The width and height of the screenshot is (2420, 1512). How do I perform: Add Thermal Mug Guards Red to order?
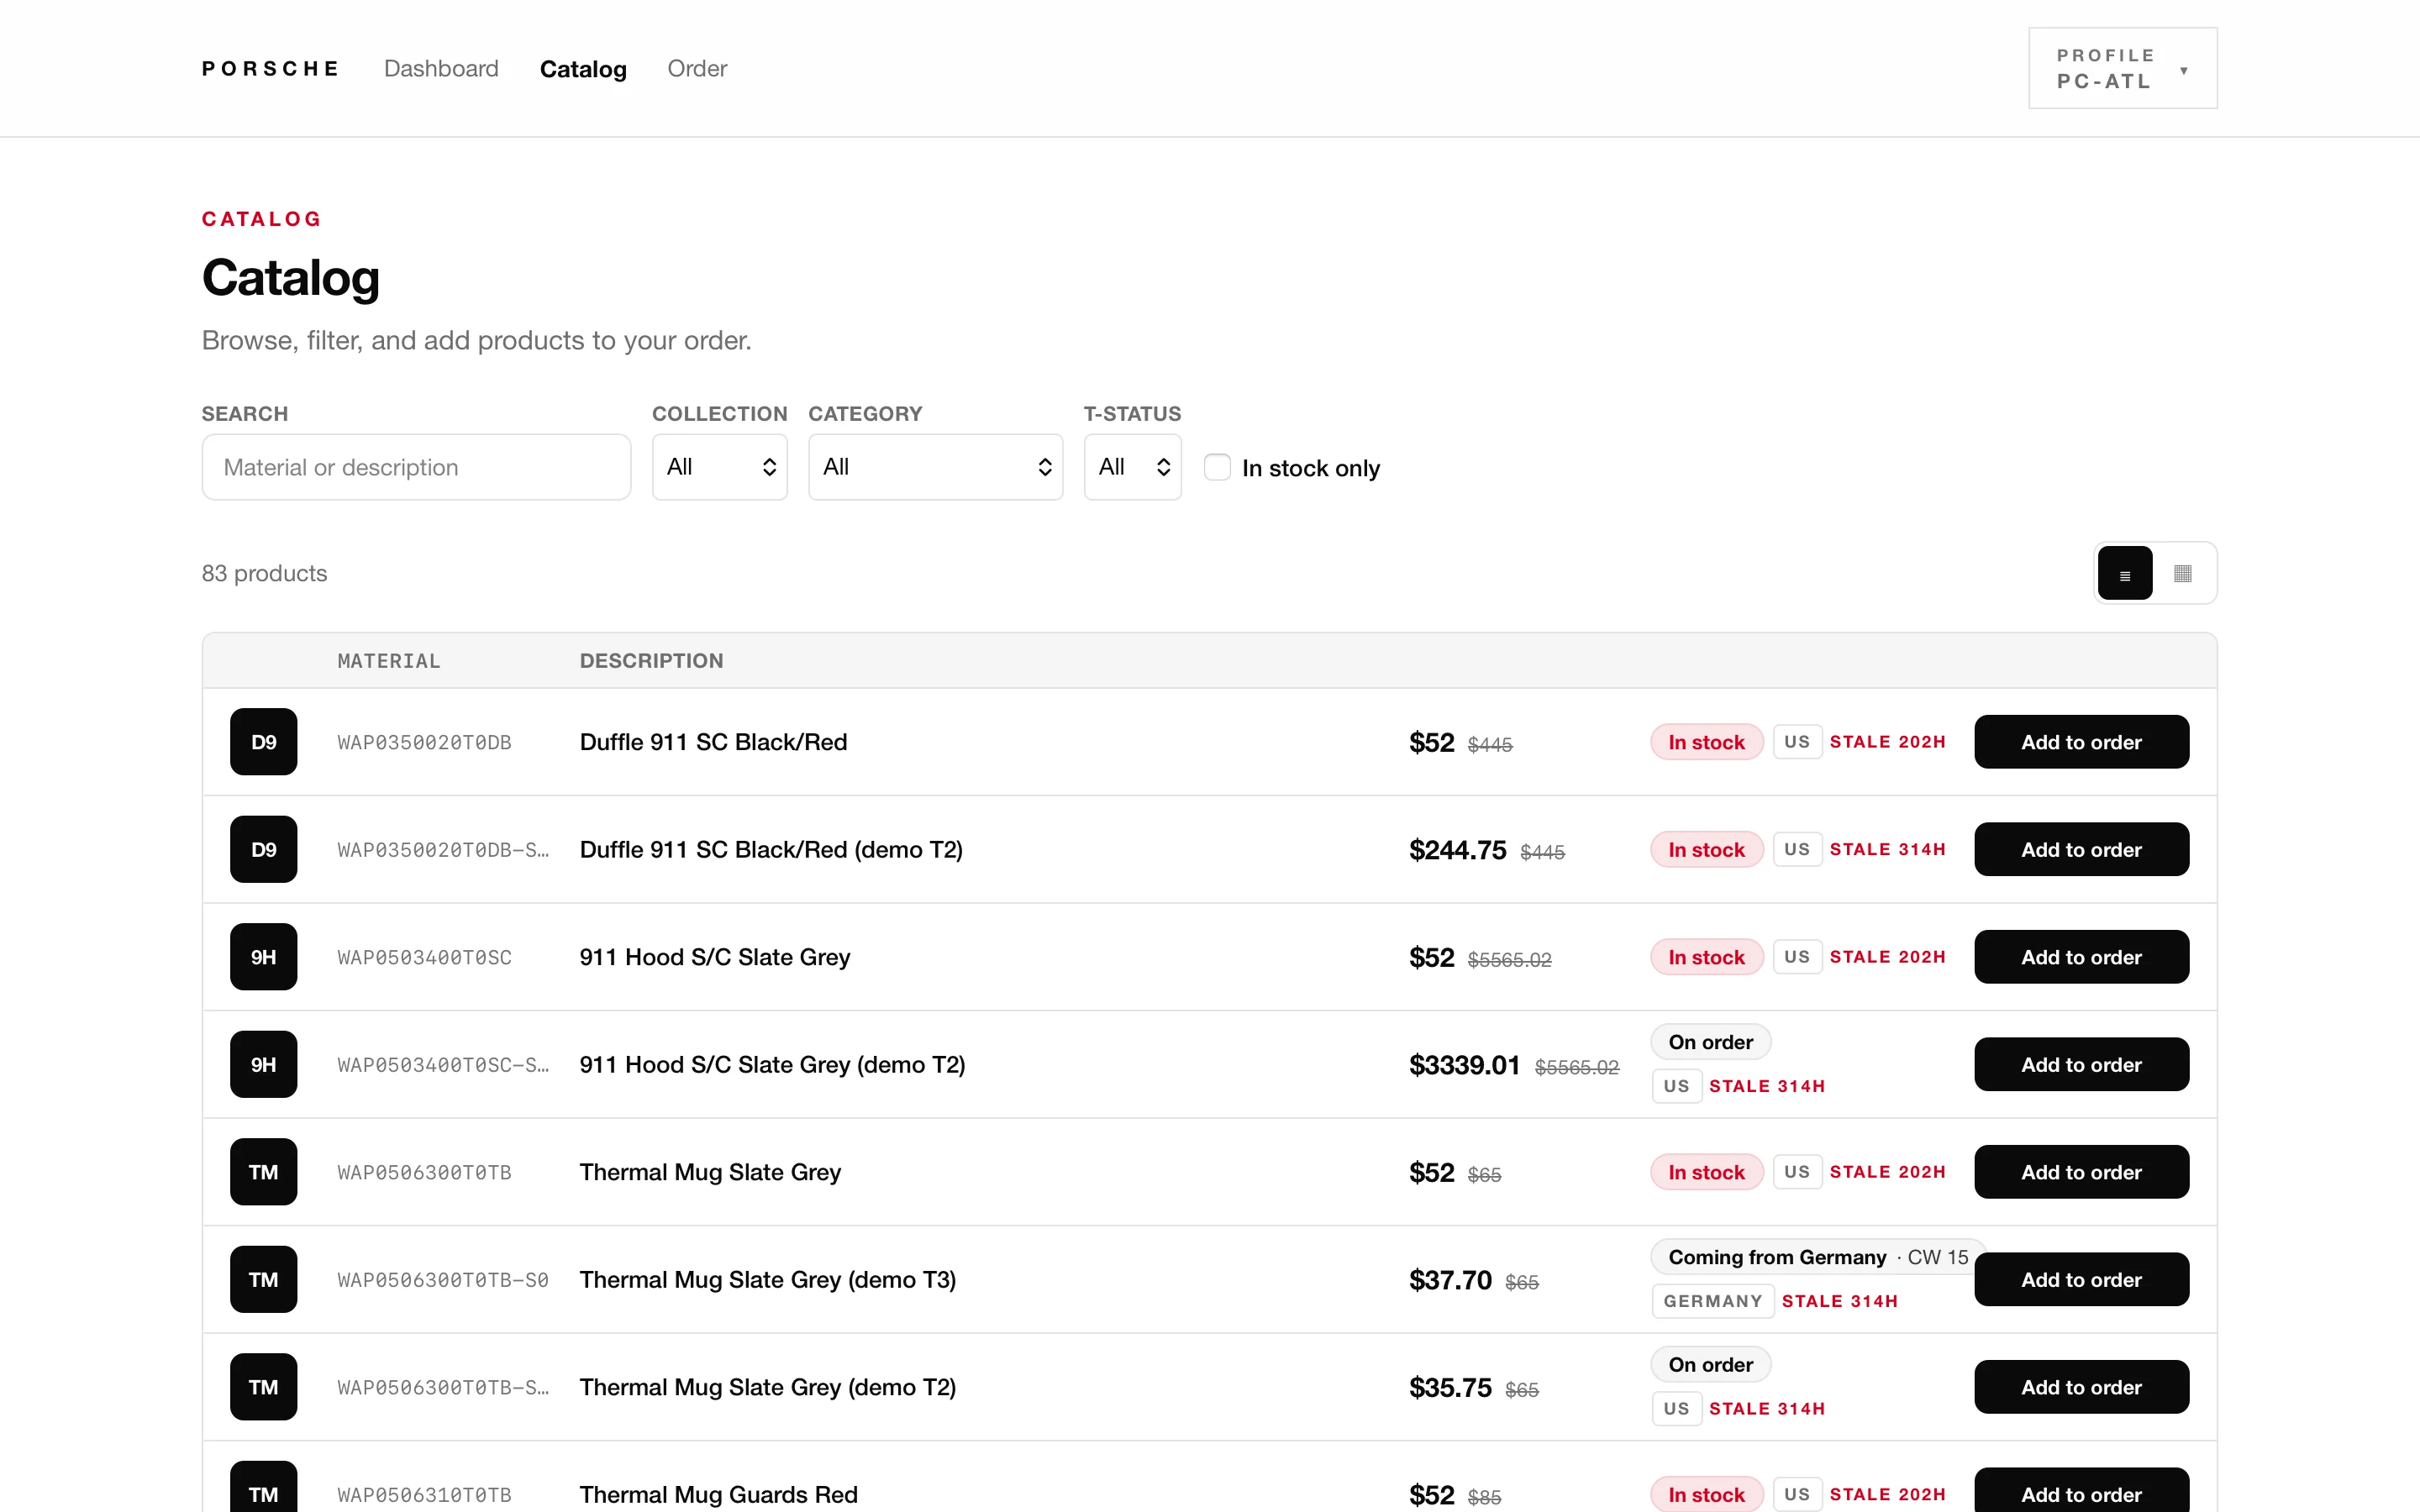2081,1491
